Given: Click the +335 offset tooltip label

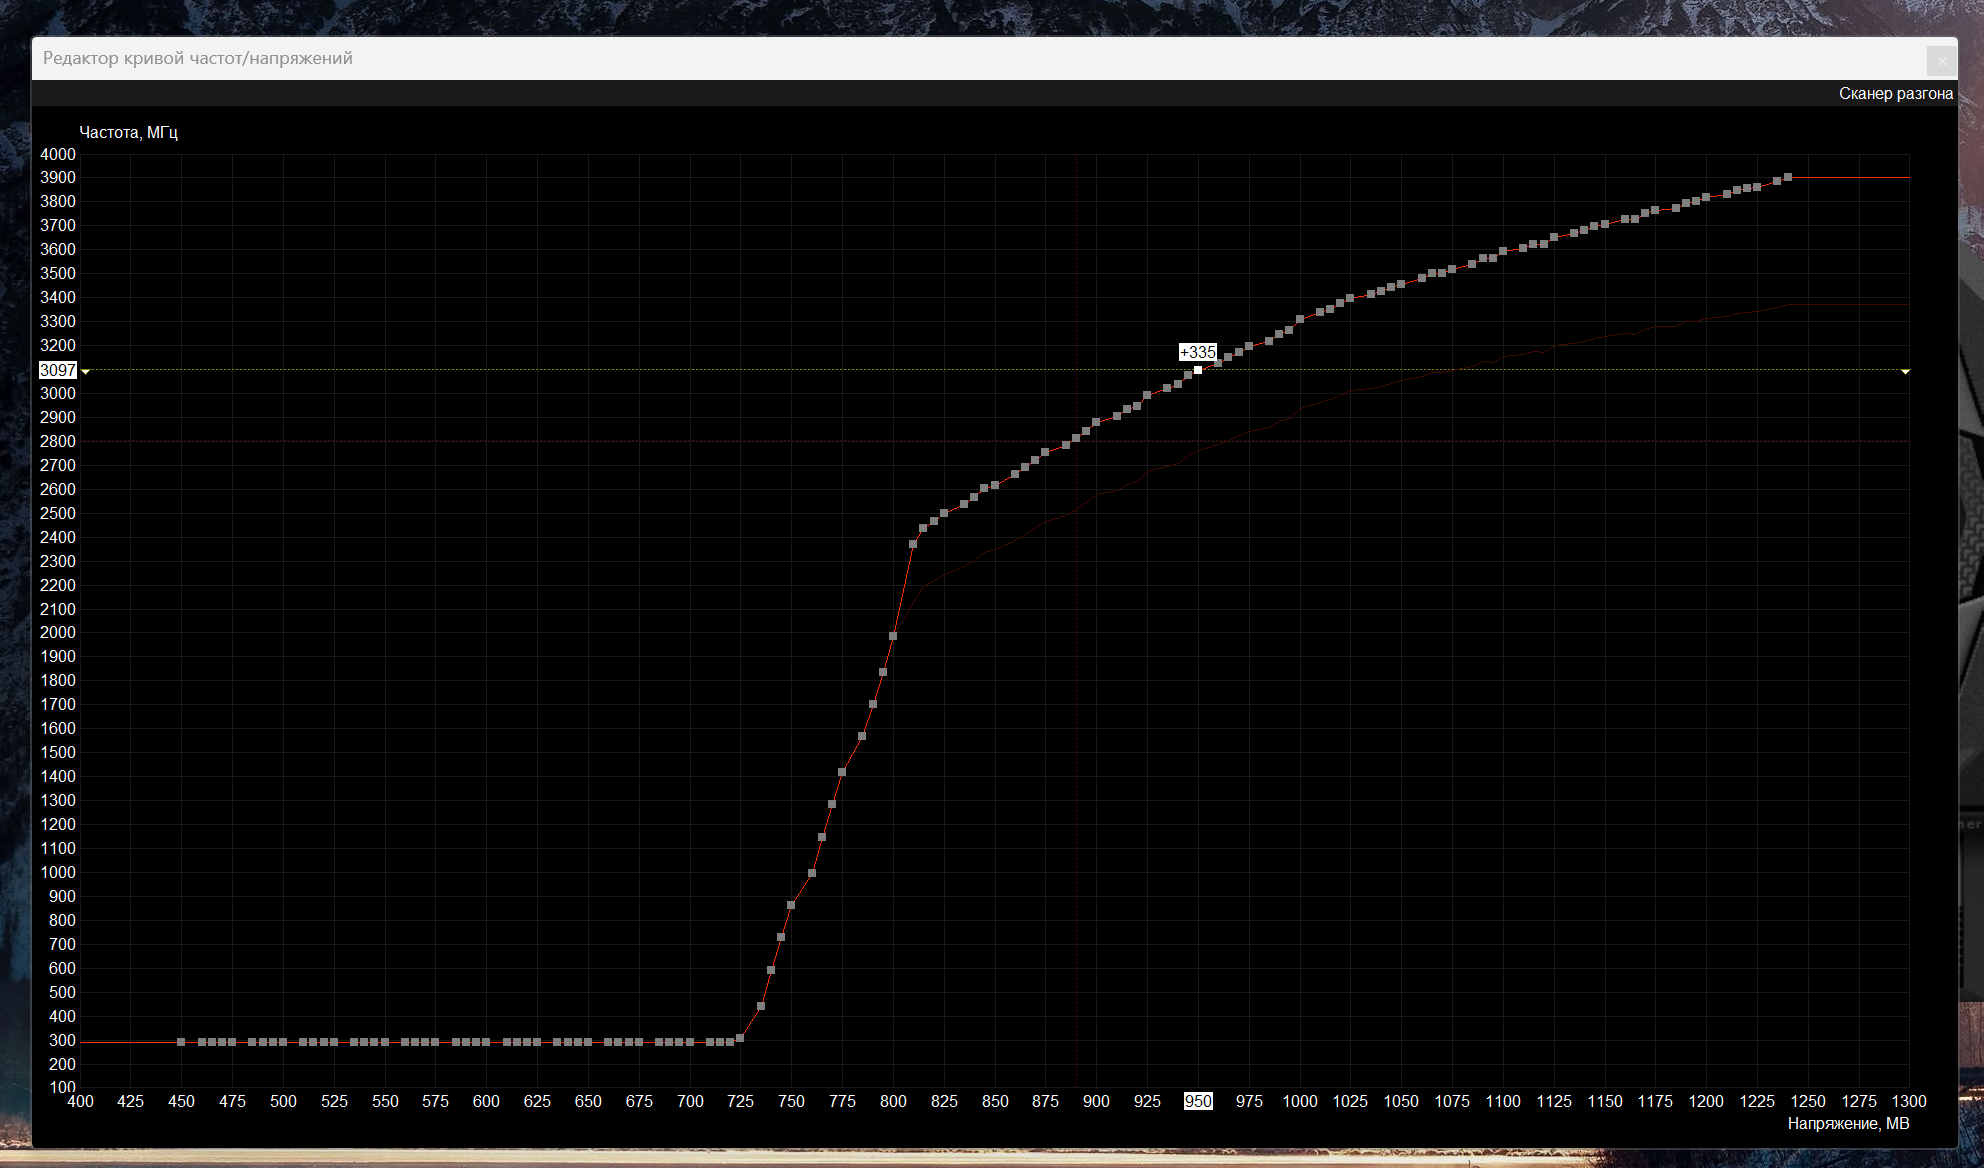Looking at the screenshot, I should [x=1197, y=352].
